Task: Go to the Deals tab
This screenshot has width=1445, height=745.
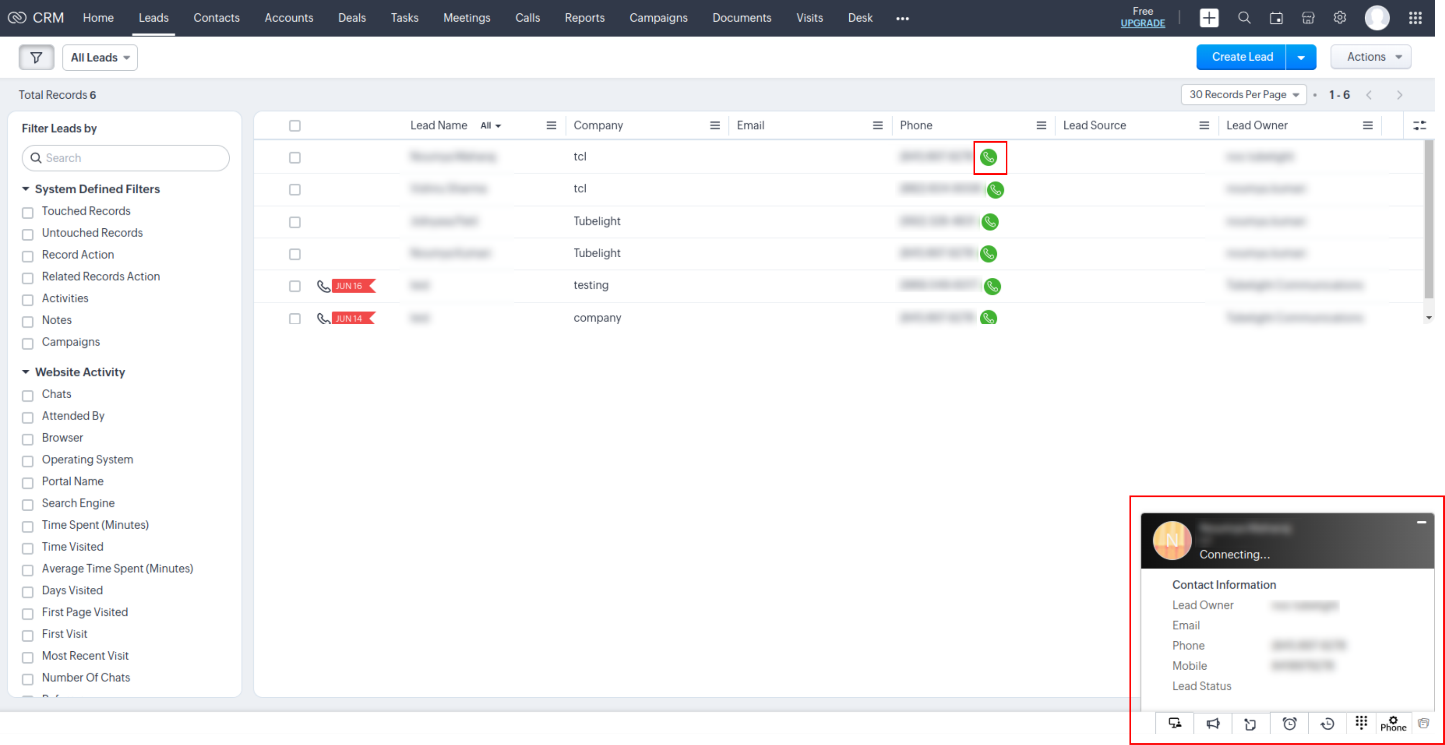Action: click(x=352, y=18)
